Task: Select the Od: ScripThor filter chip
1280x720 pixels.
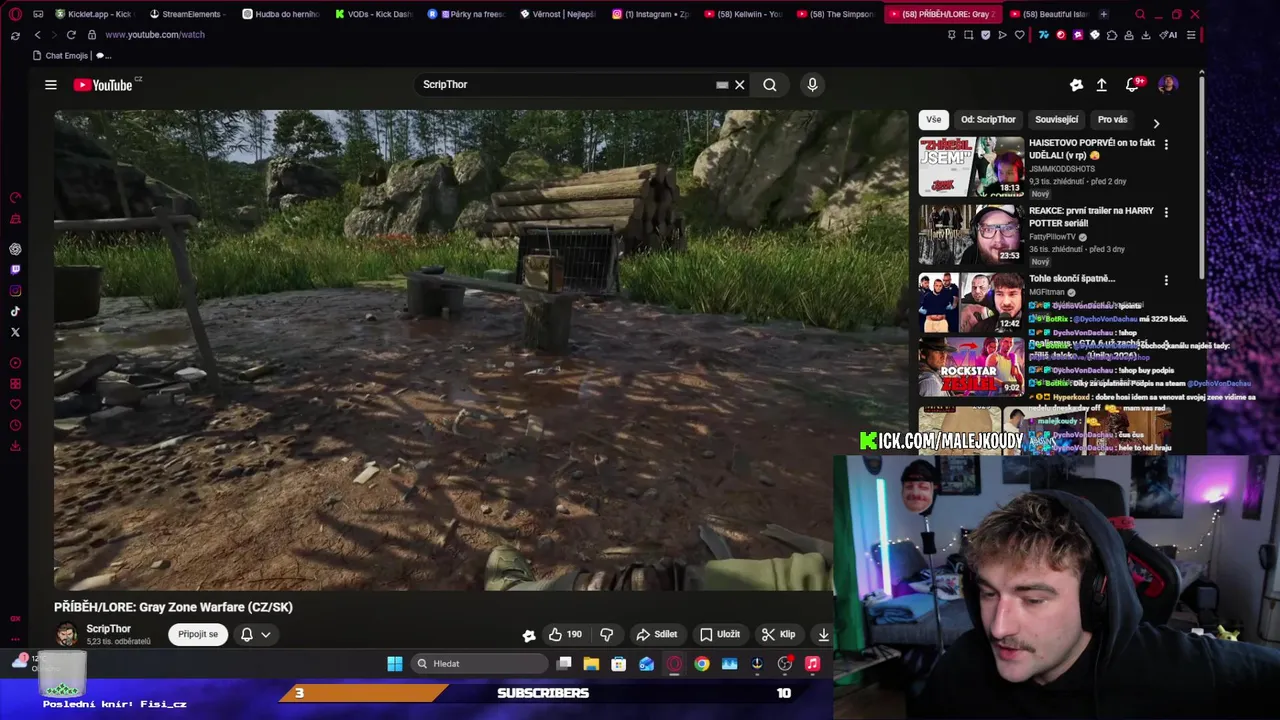Action: pyautogui.click(x=988, y=119)
